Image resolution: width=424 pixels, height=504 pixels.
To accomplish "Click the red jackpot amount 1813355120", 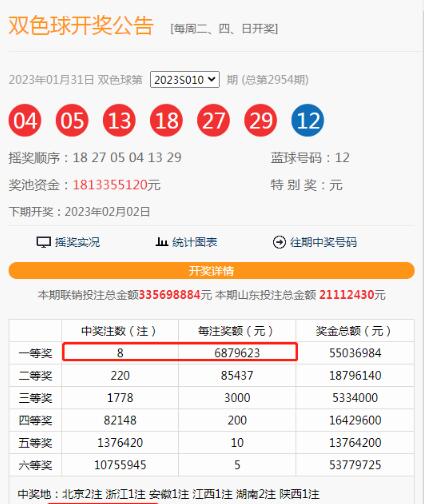I will 110,185.
